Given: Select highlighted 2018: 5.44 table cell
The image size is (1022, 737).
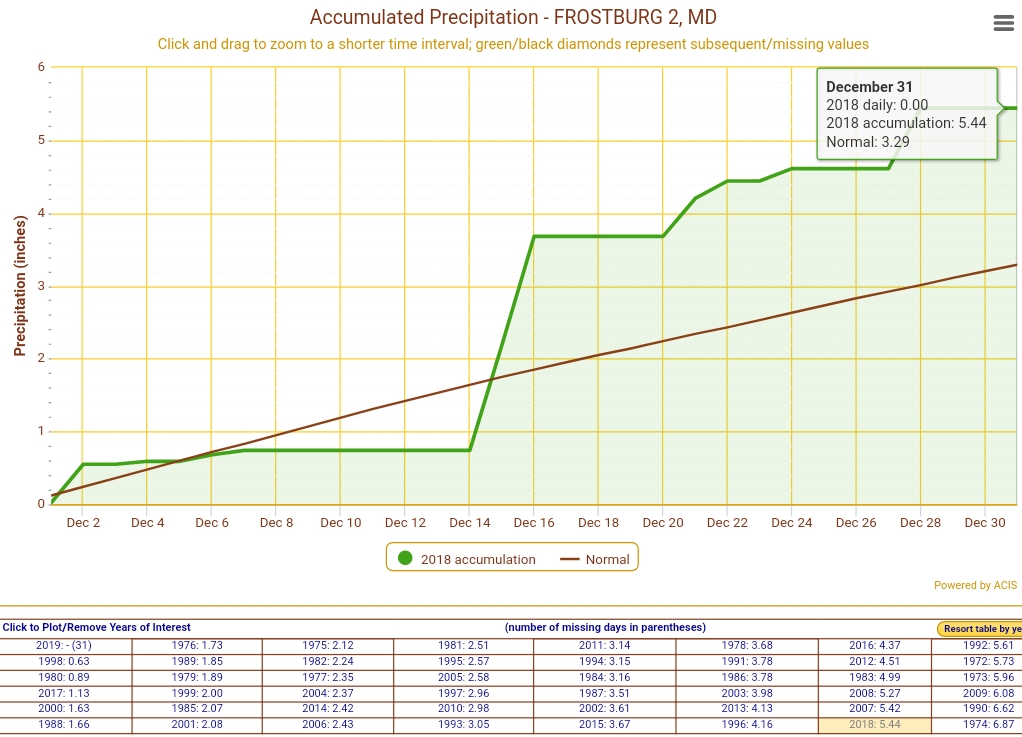Looking at the screenshot, I should click(875, 724).
